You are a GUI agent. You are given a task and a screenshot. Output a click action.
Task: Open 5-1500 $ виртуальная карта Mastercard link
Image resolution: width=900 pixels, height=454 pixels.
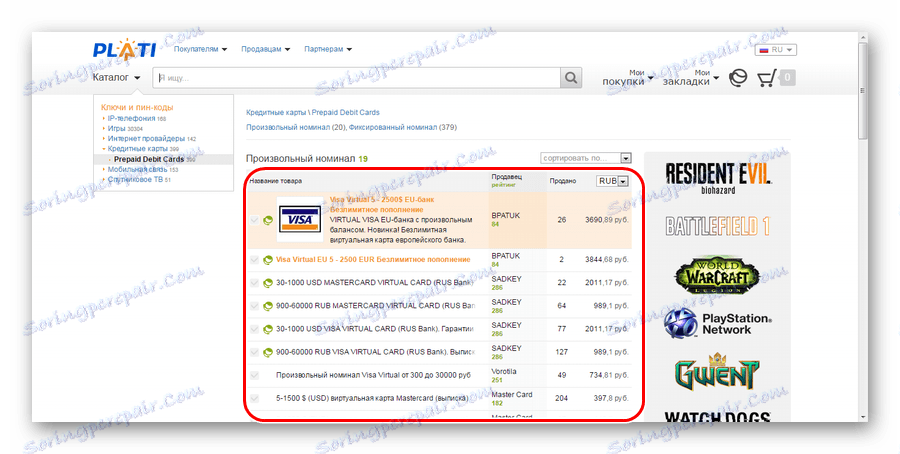pyautogui.click(x=372, y=398)
